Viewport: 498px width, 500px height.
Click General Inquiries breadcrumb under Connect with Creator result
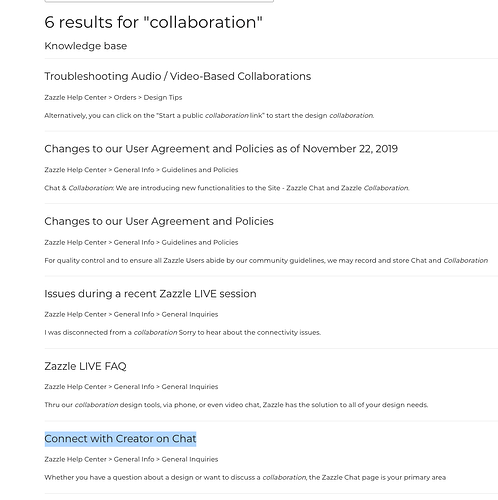pos(190,459)
